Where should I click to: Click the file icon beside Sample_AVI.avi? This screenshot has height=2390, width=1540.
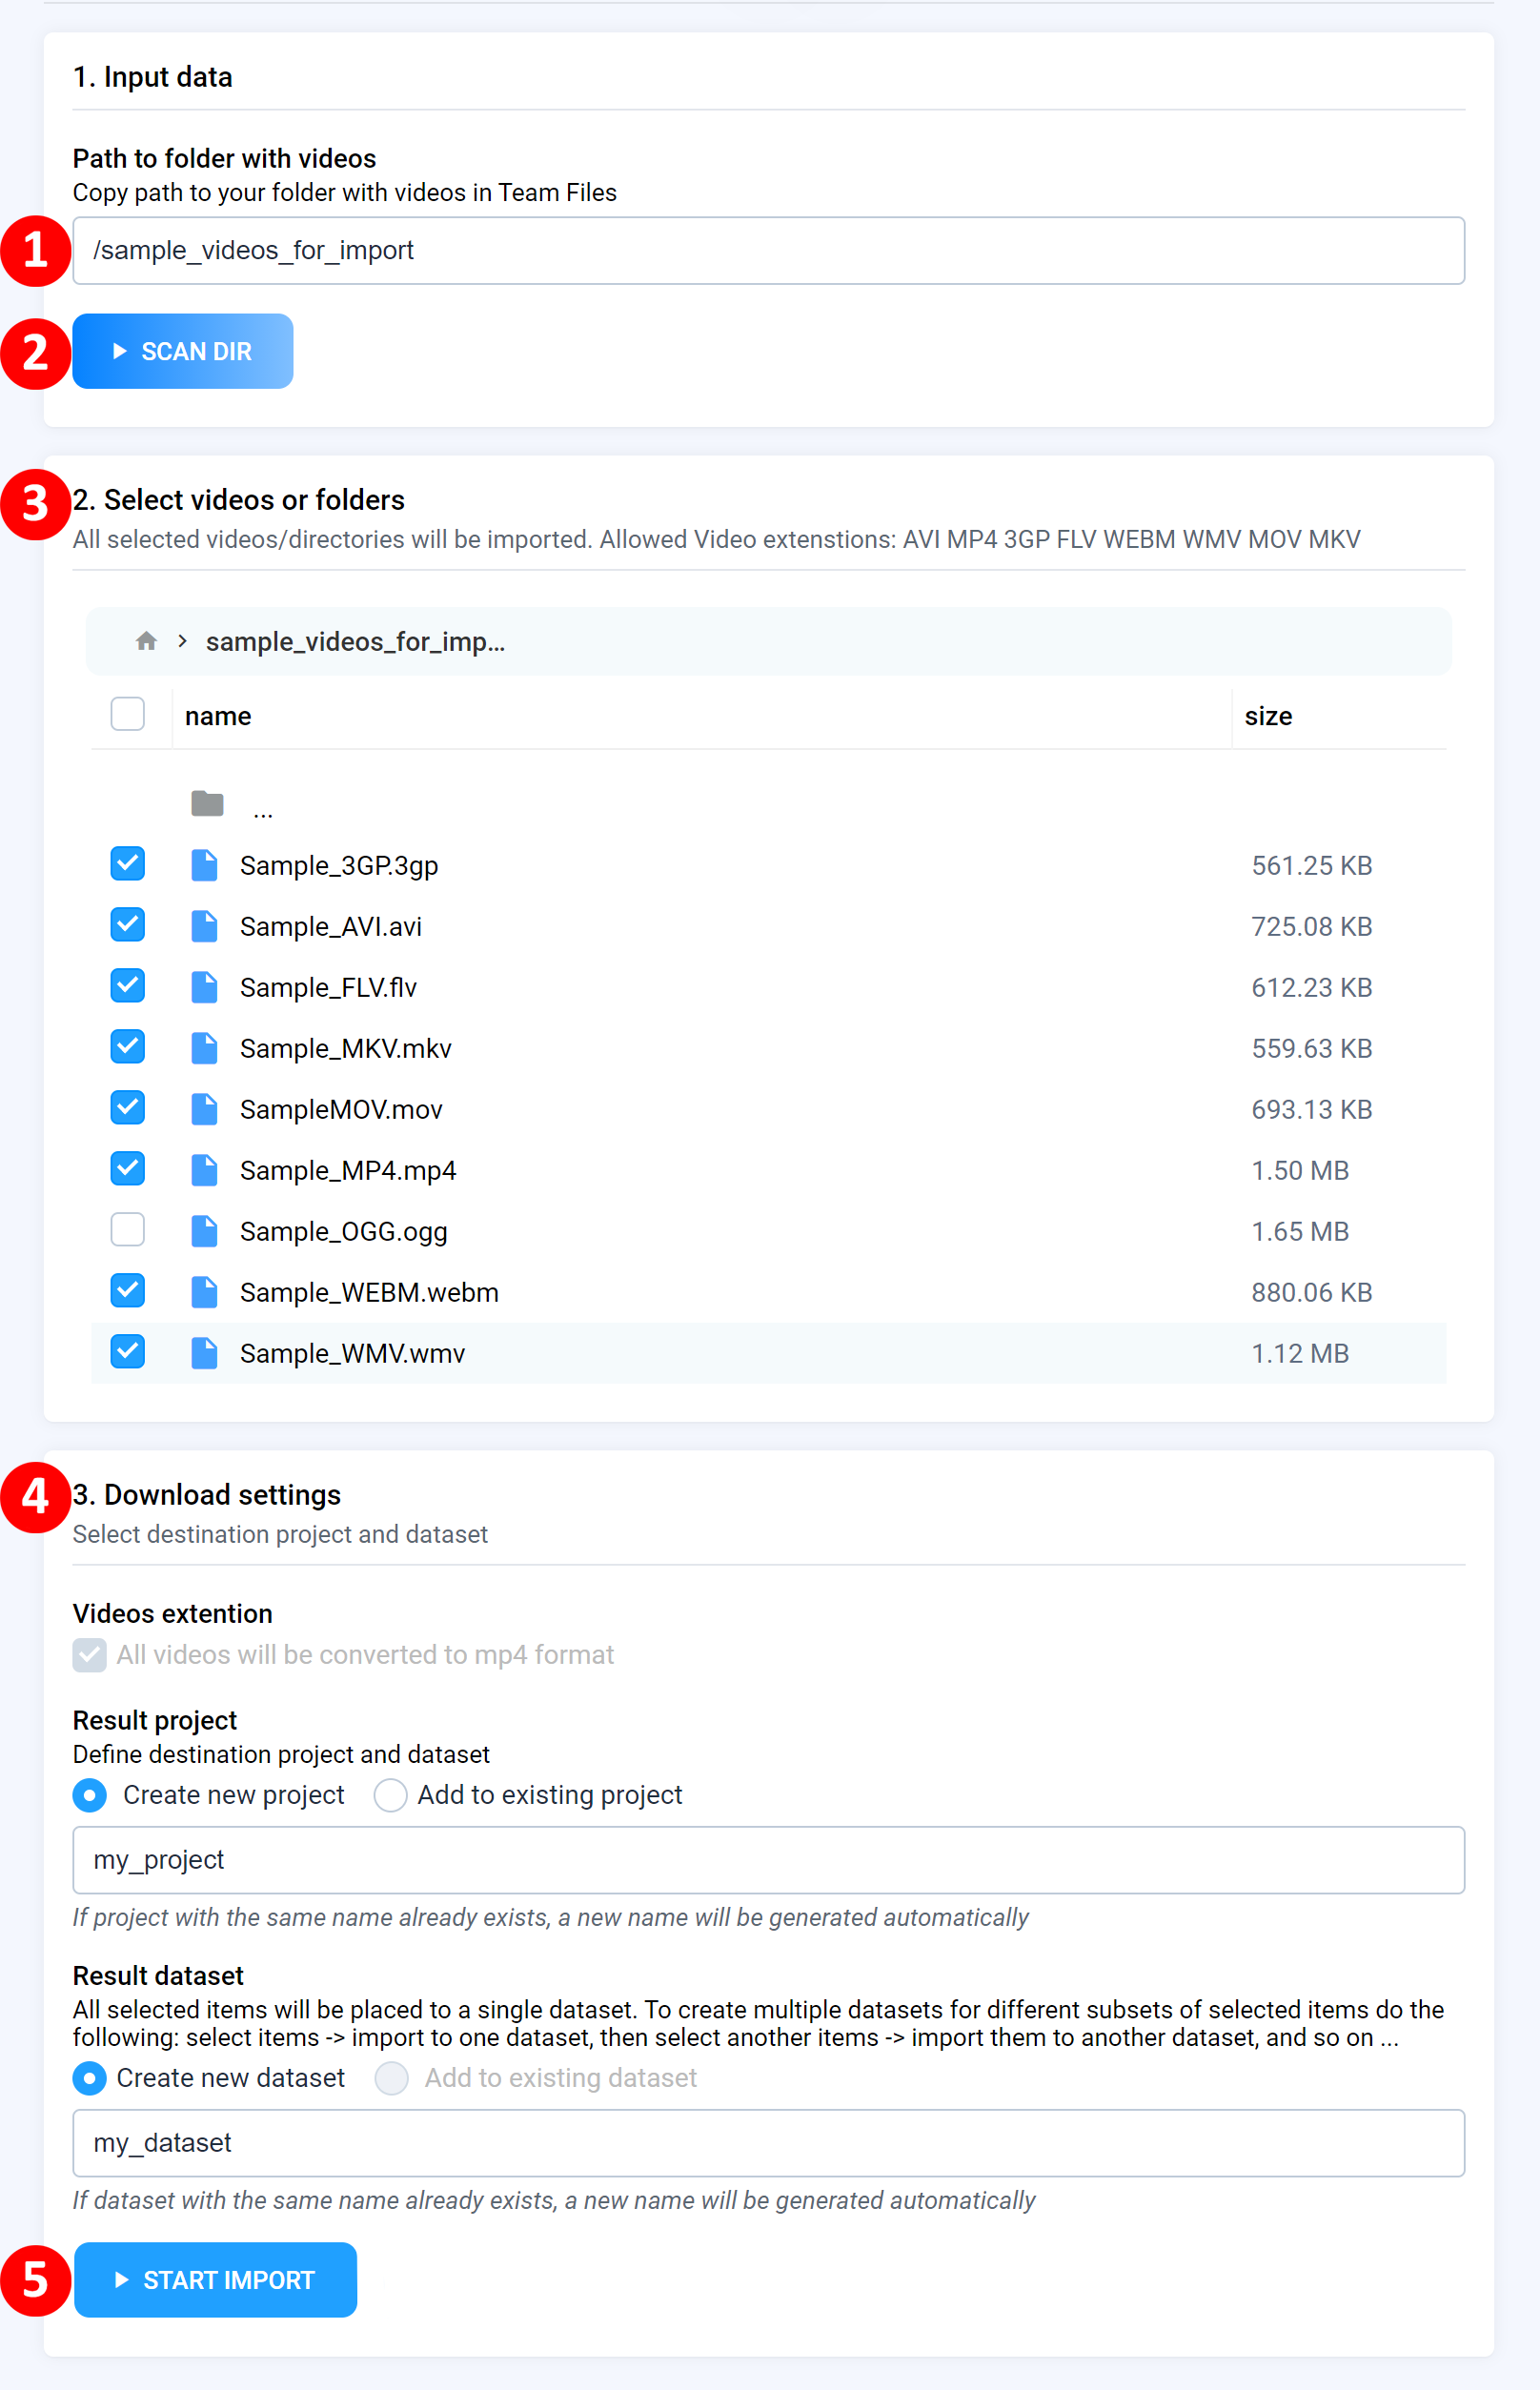[204, 925]
